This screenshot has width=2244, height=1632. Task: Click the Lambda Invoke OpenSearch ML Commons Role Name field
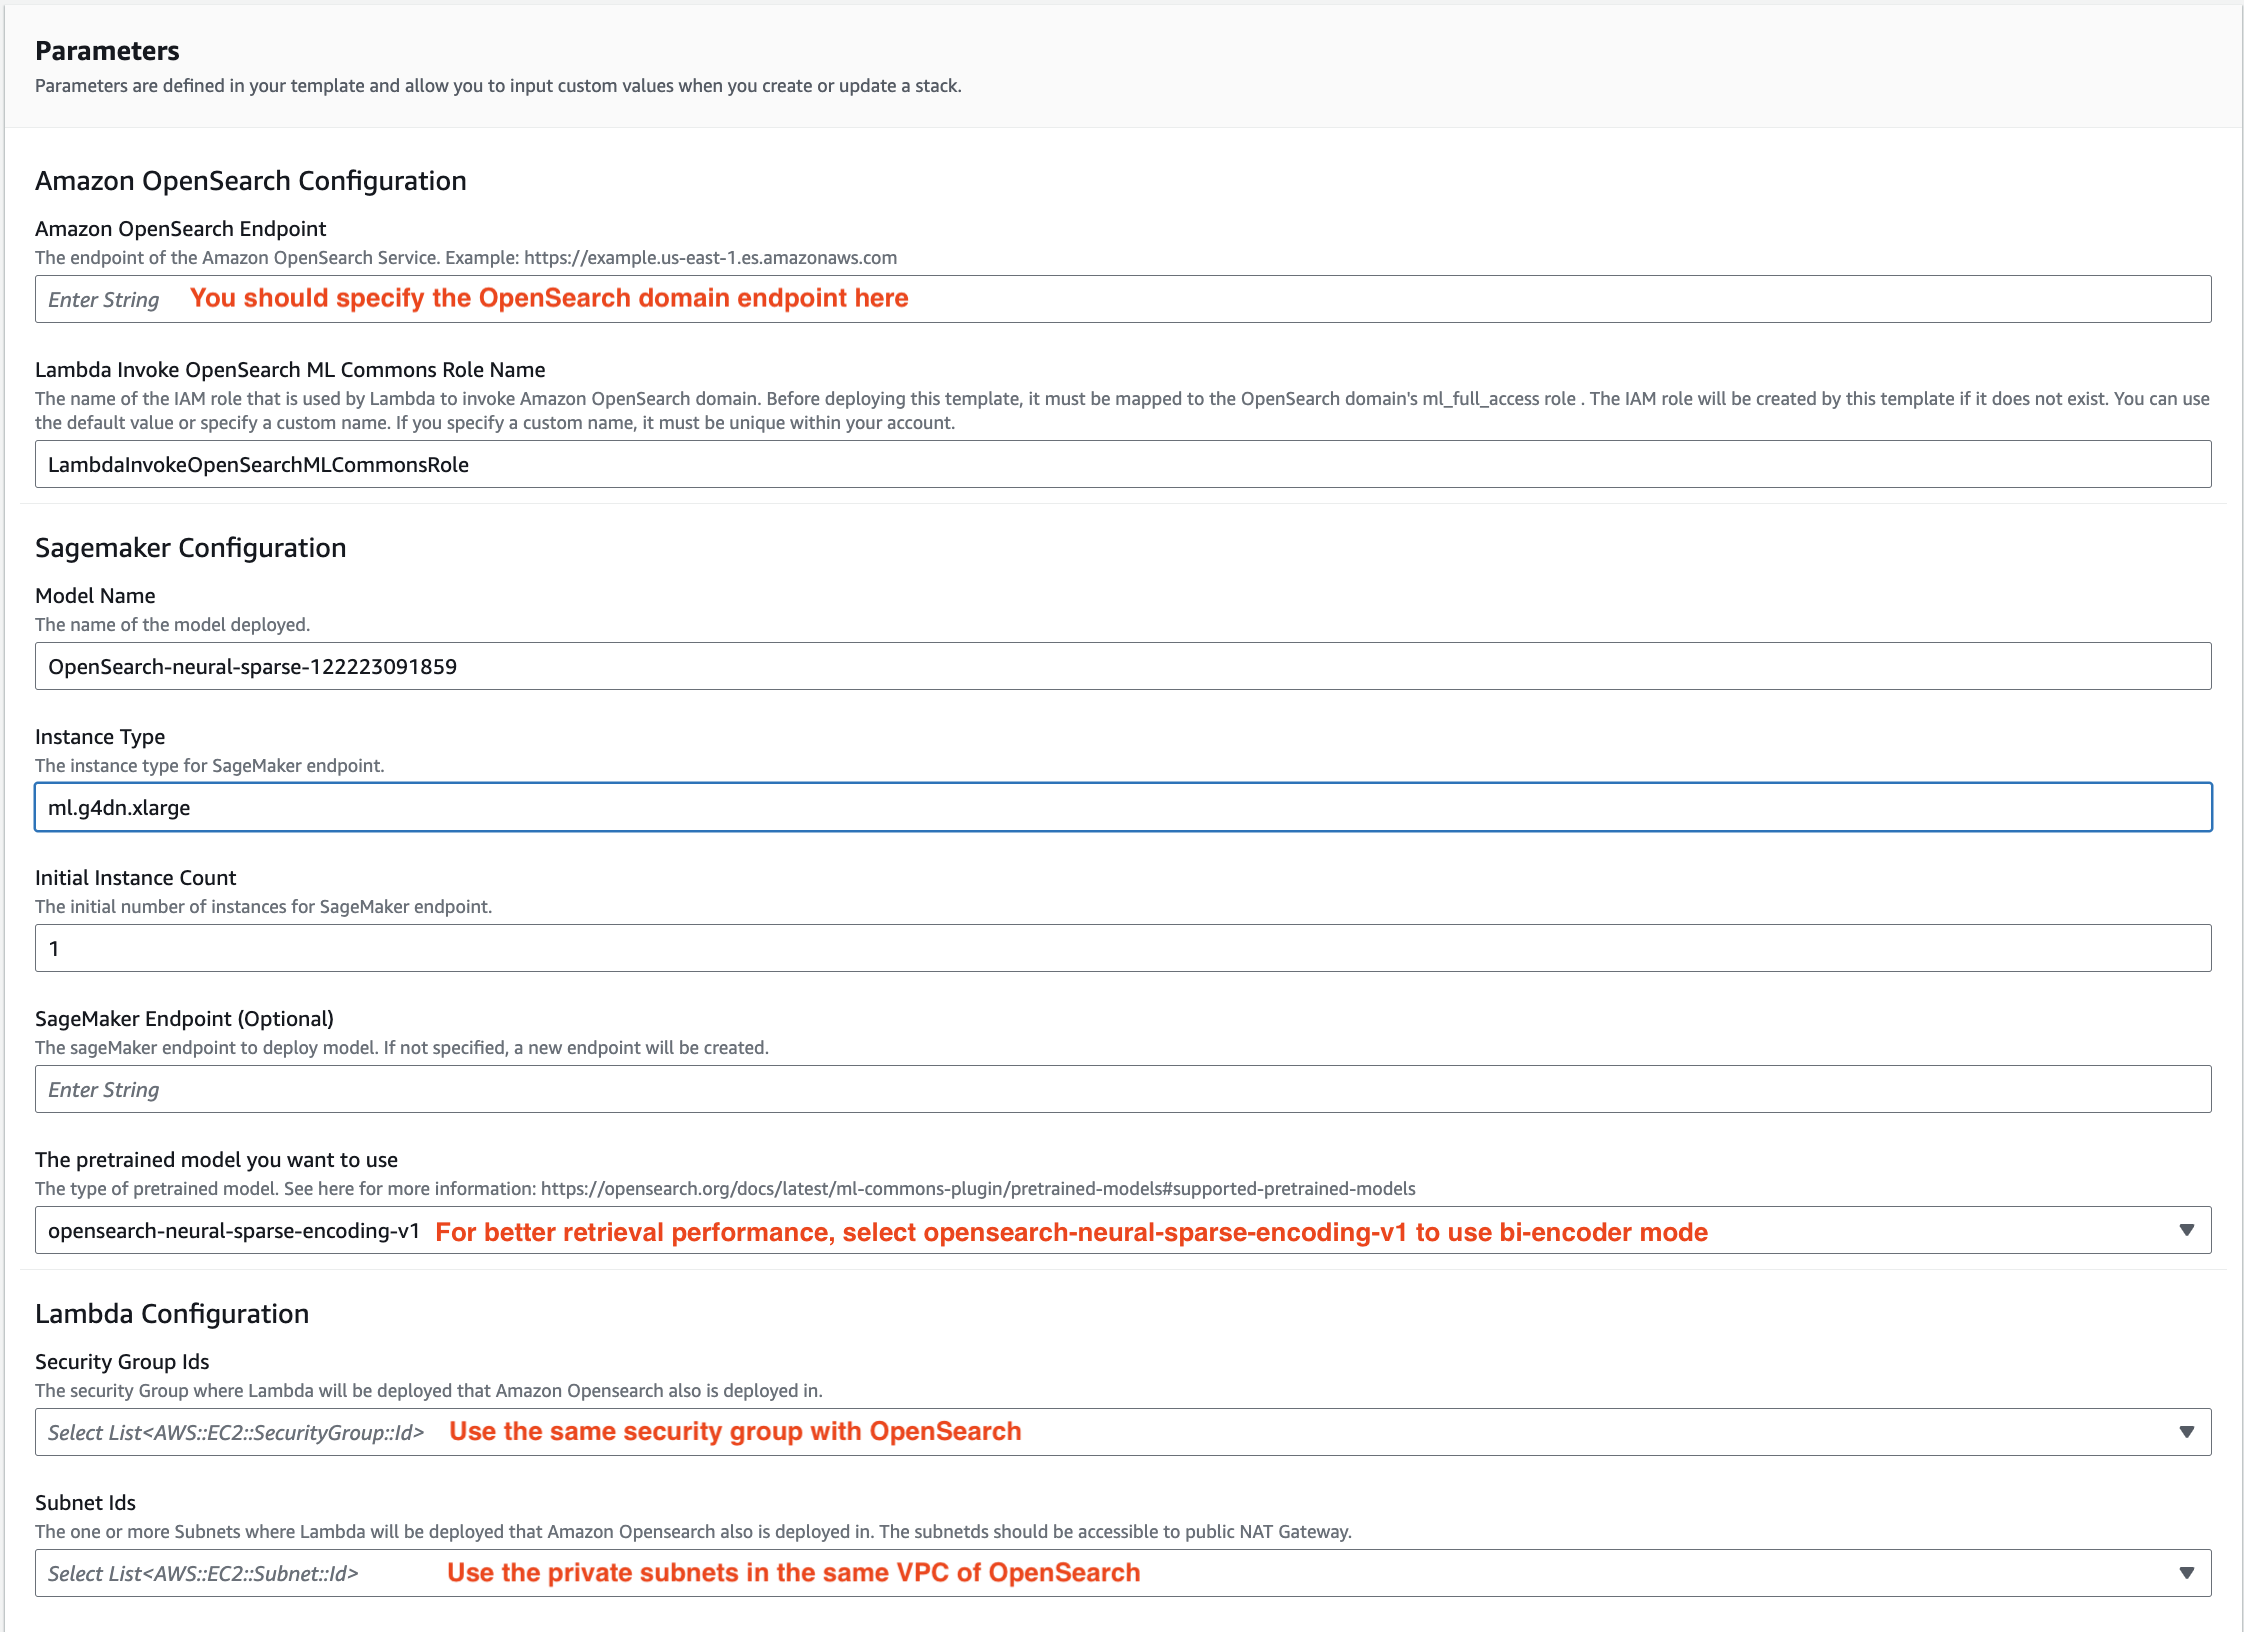click(1122, 464)
